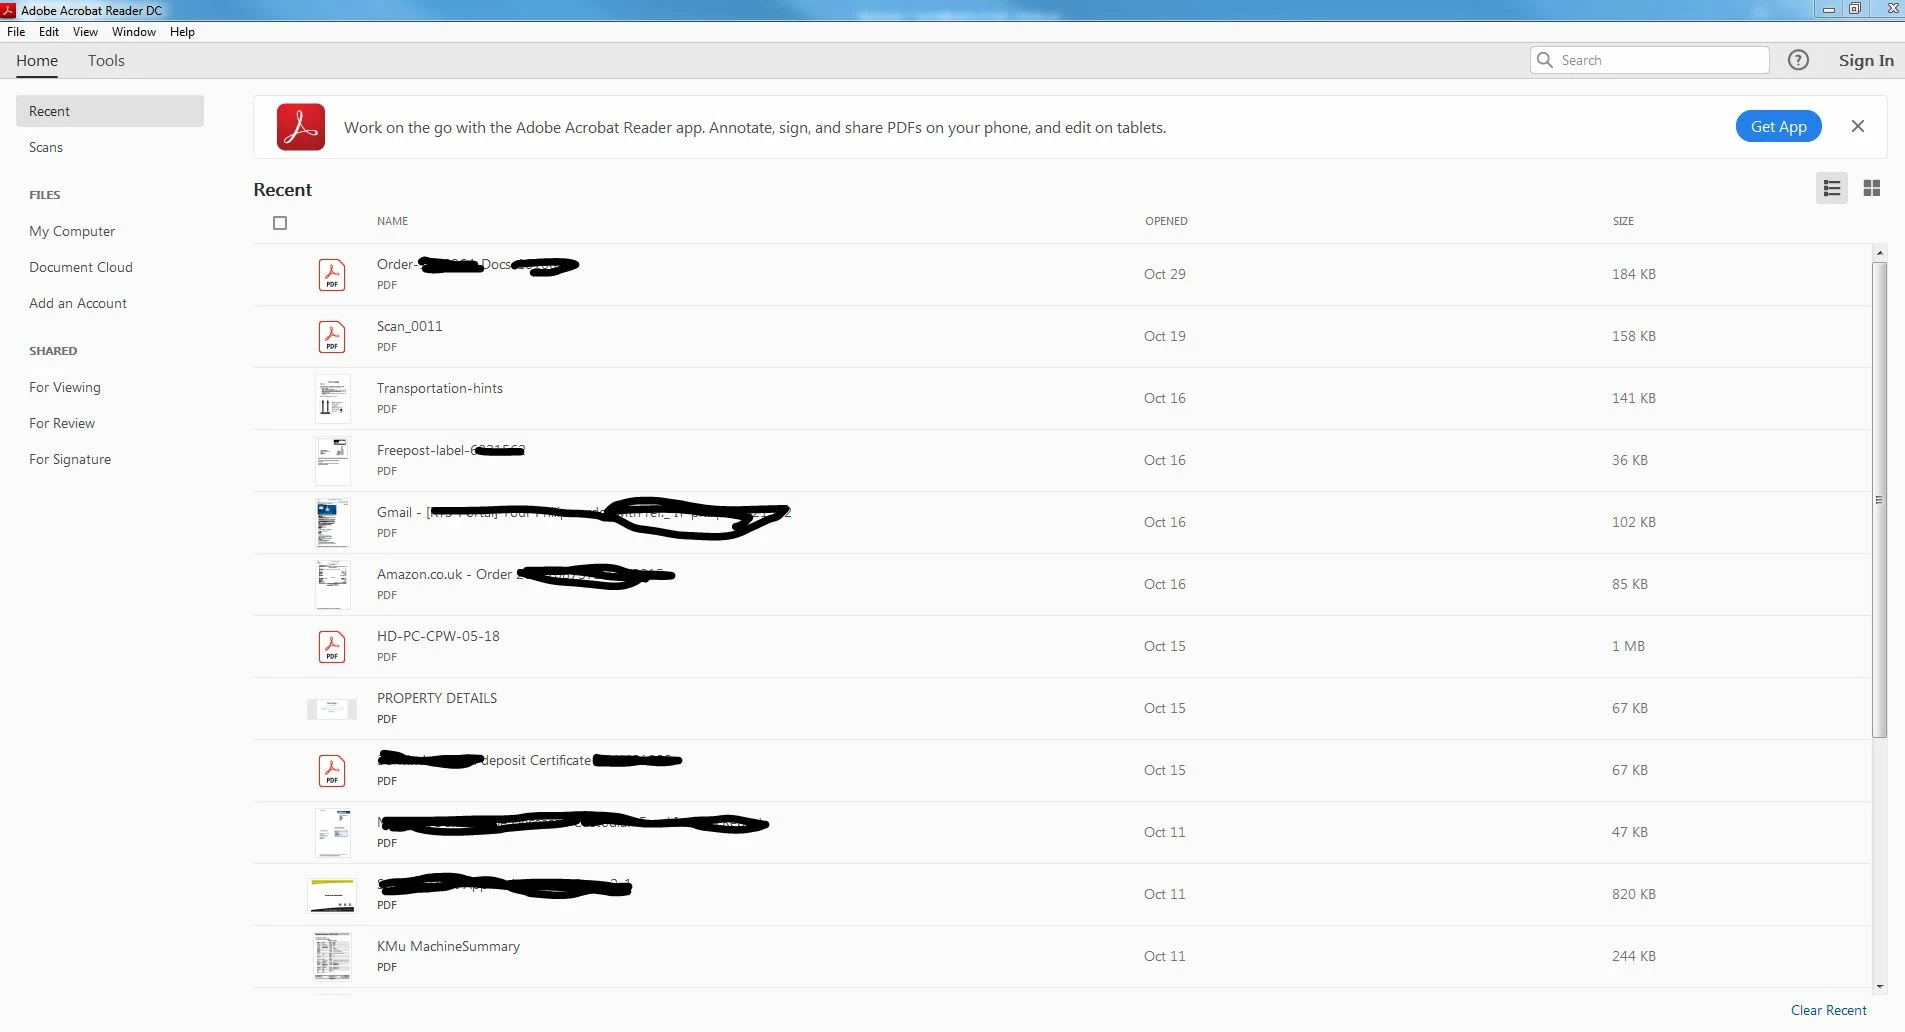Image resolution: width=1905 pixels, height=1032 pixels.
Task: Click the Clear Recent link
Action: (1828, 1010)
